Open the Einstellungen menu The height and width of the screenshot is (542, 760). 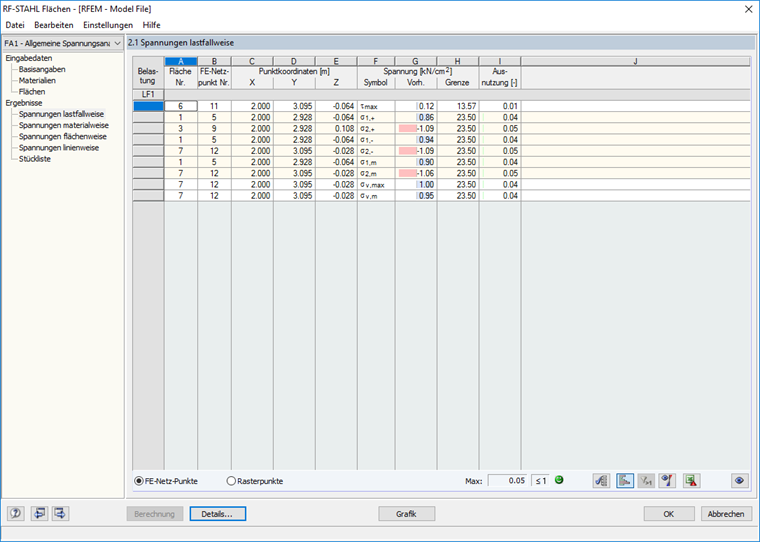pyautogui.click(x=108, y=25)
